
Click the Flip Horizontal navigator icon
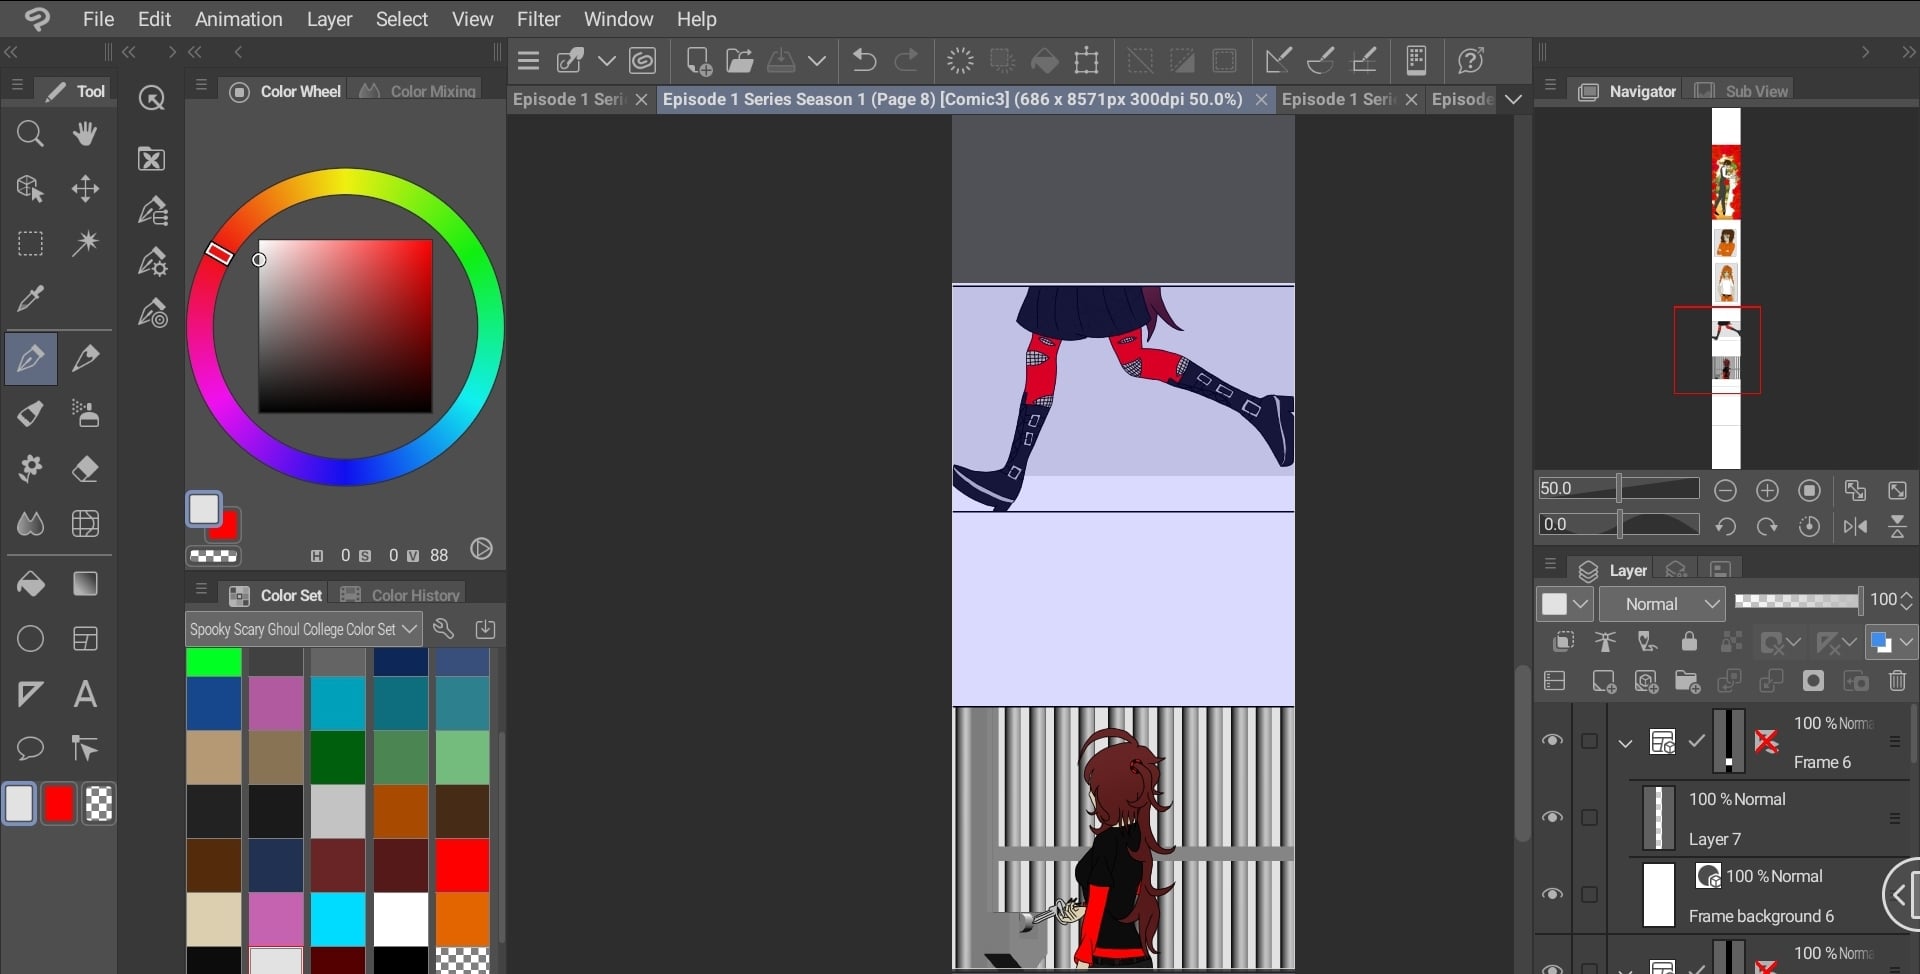pos(1855,527)
